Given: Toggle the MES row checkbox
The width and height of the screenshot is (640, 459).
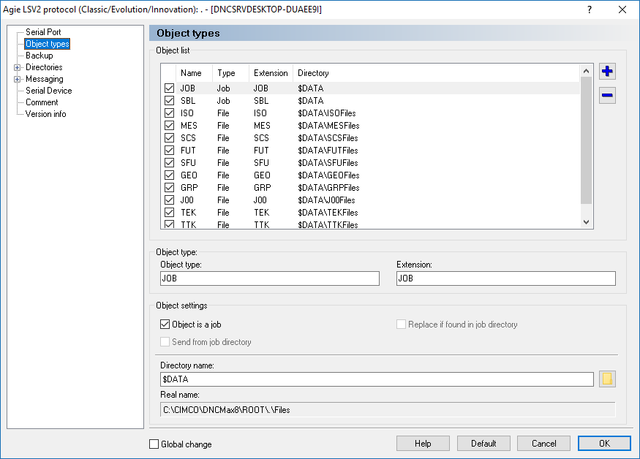Looking at the screenshot, I should point(169,125).
